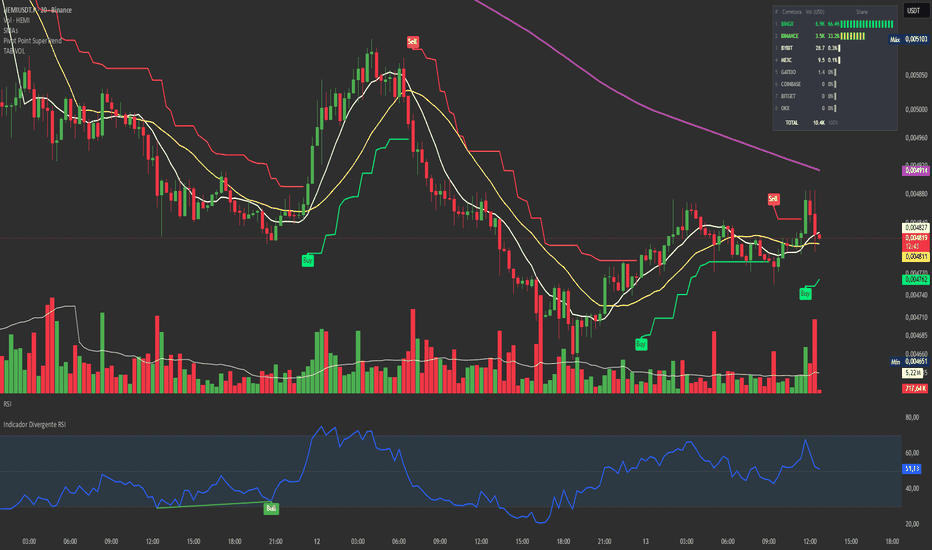932x550 pixels.
Task: Click the GATEIO row in volume table
Action: click(x=835, y=72)
